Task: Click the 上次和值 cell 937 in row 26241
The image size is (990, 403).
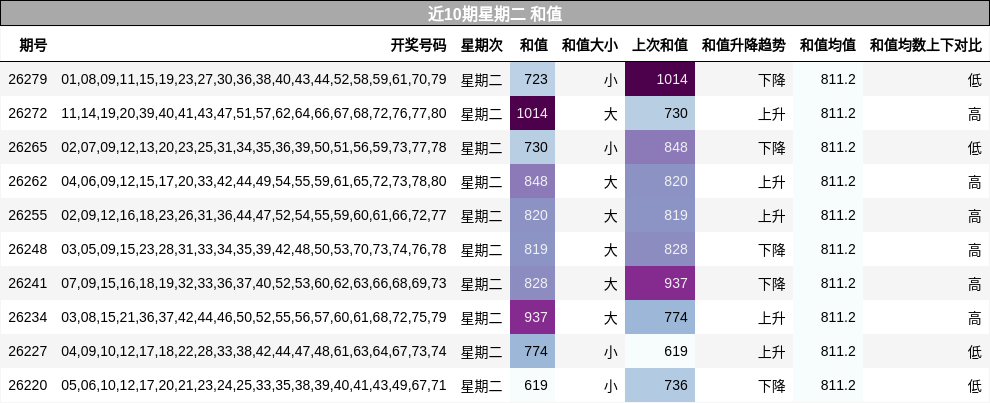Action: pyautogui.click(x=660, y=283)
